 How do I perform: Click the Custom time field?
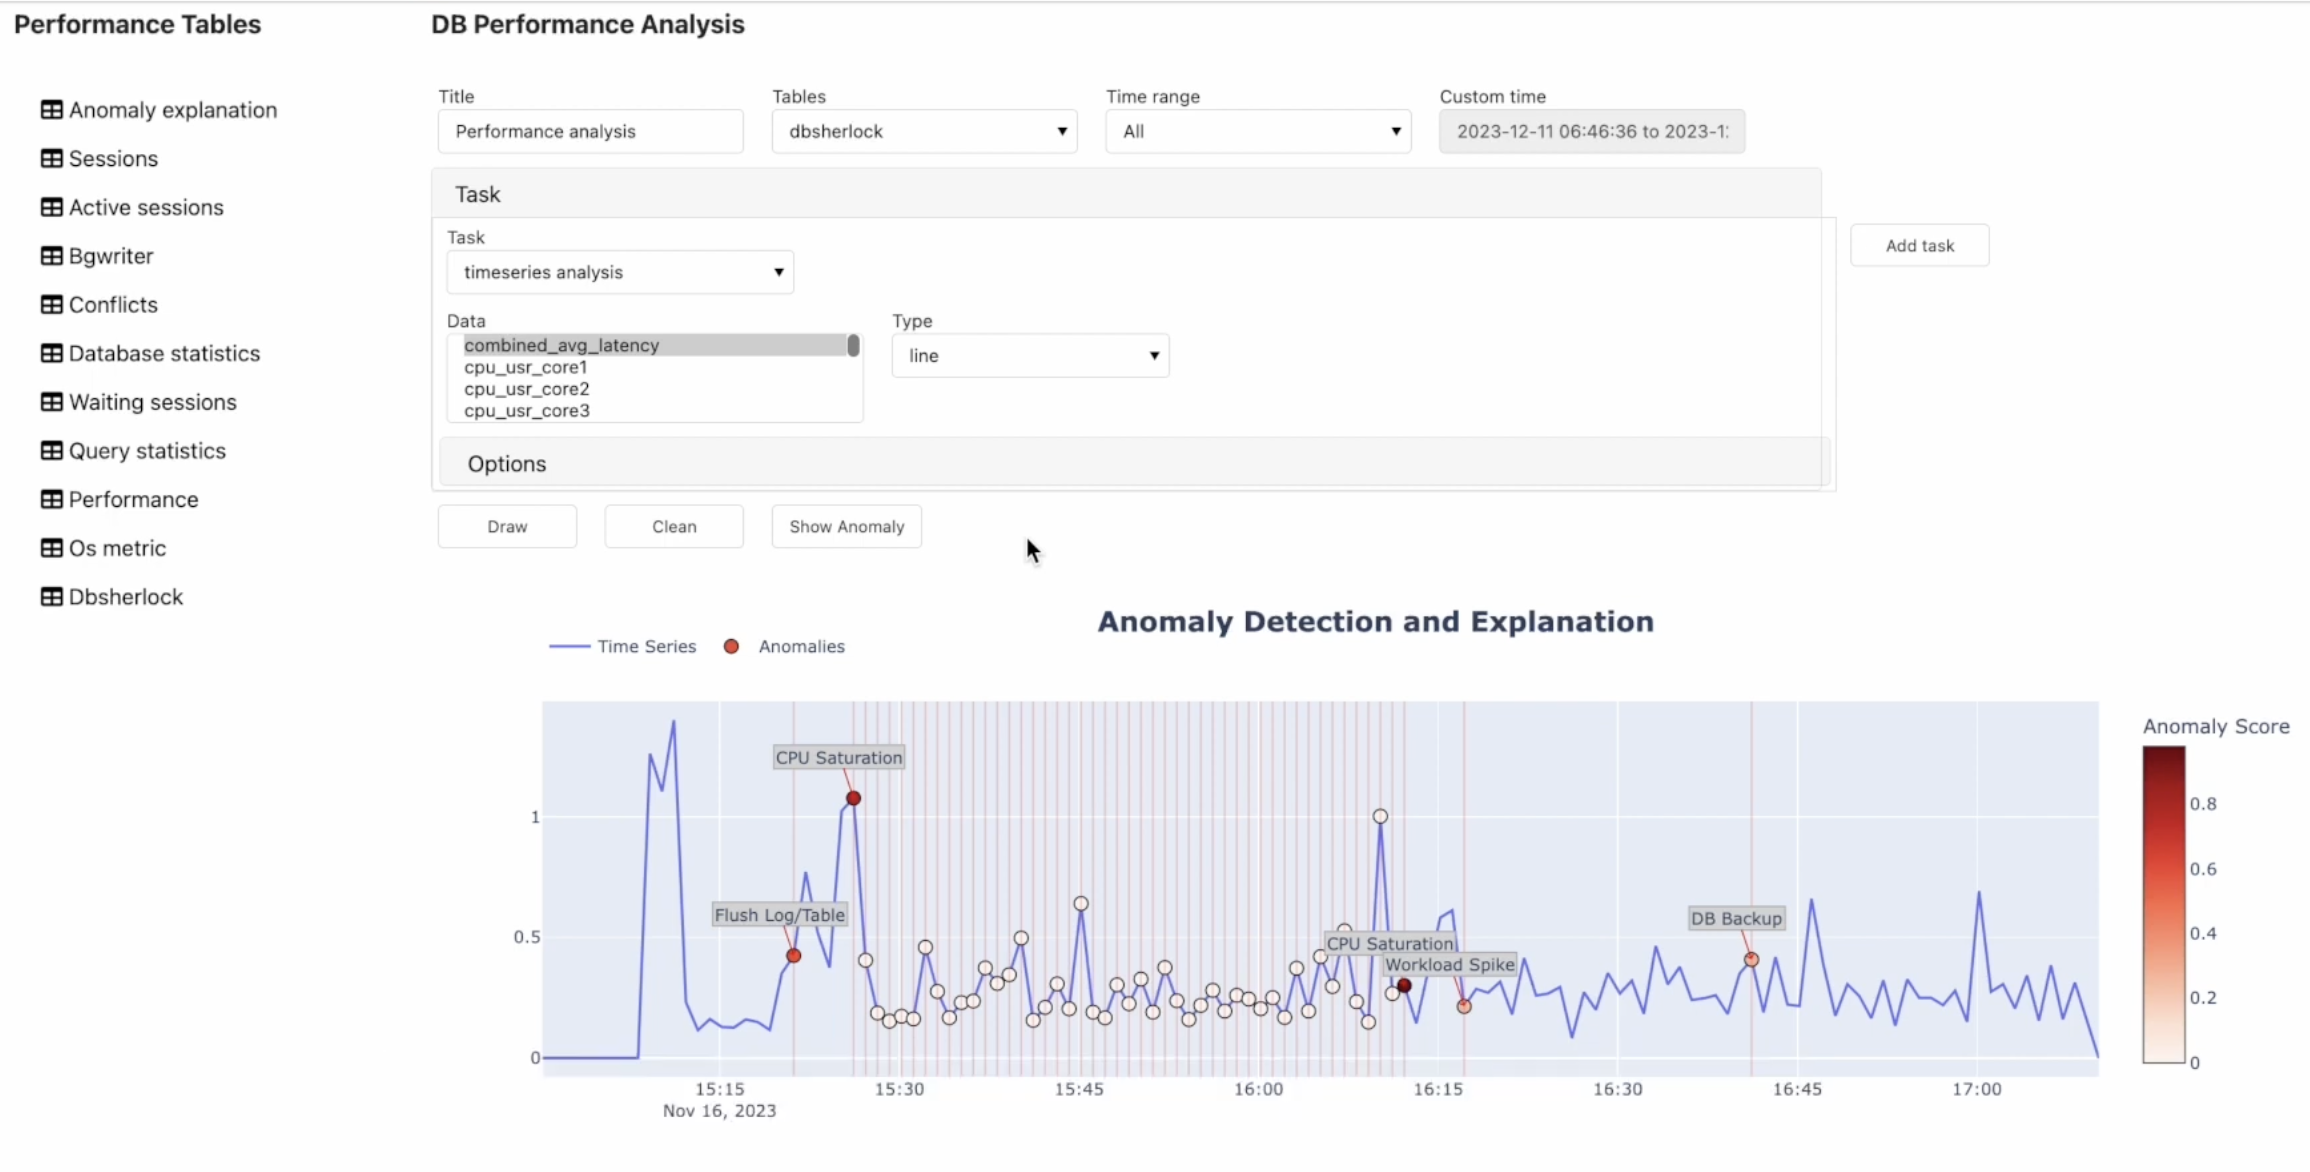click(1592, 131)
